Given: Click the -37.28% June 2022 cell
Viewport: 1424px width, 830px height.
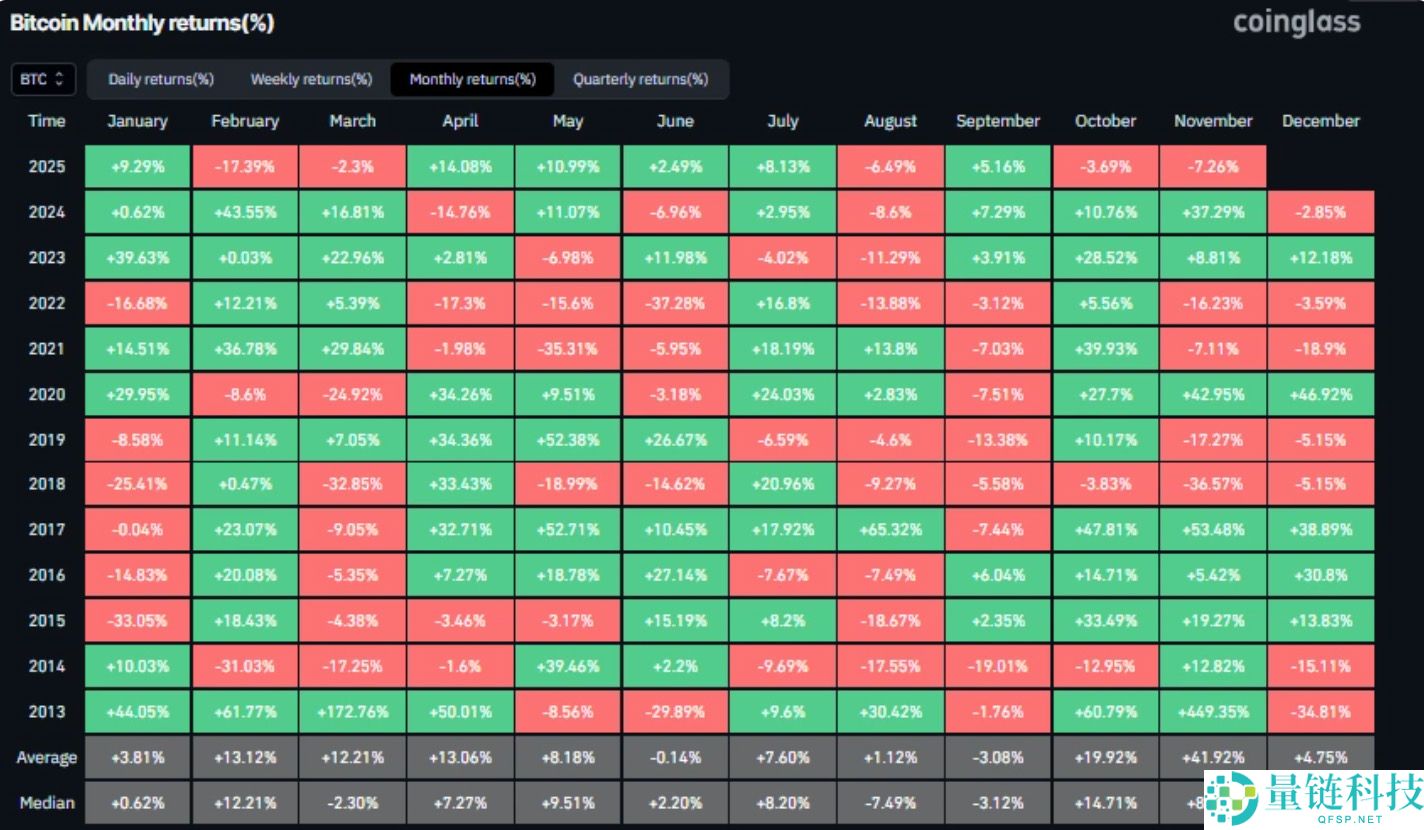Looking at the screenshot, I should (x=675, y=303).
